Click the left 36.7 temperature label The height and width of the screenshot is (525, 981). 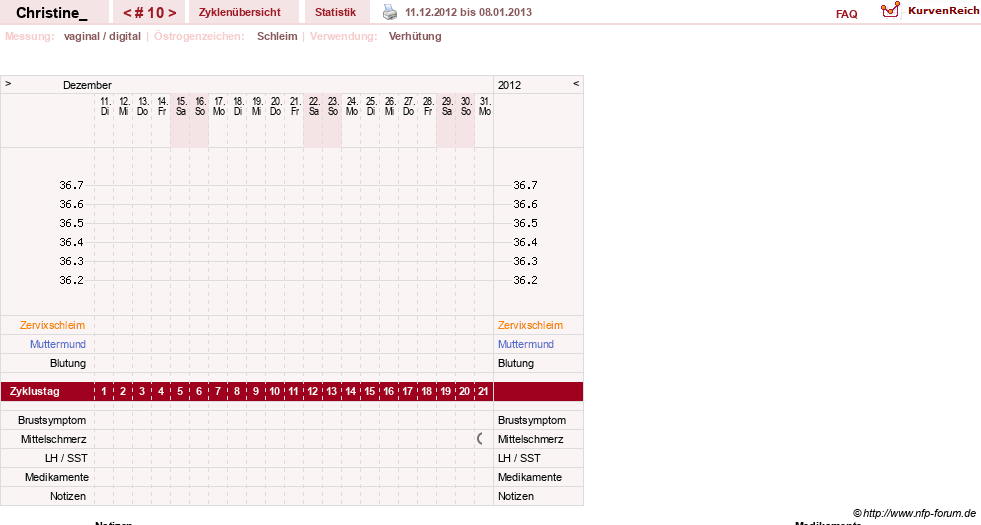[x=71, y=185]
